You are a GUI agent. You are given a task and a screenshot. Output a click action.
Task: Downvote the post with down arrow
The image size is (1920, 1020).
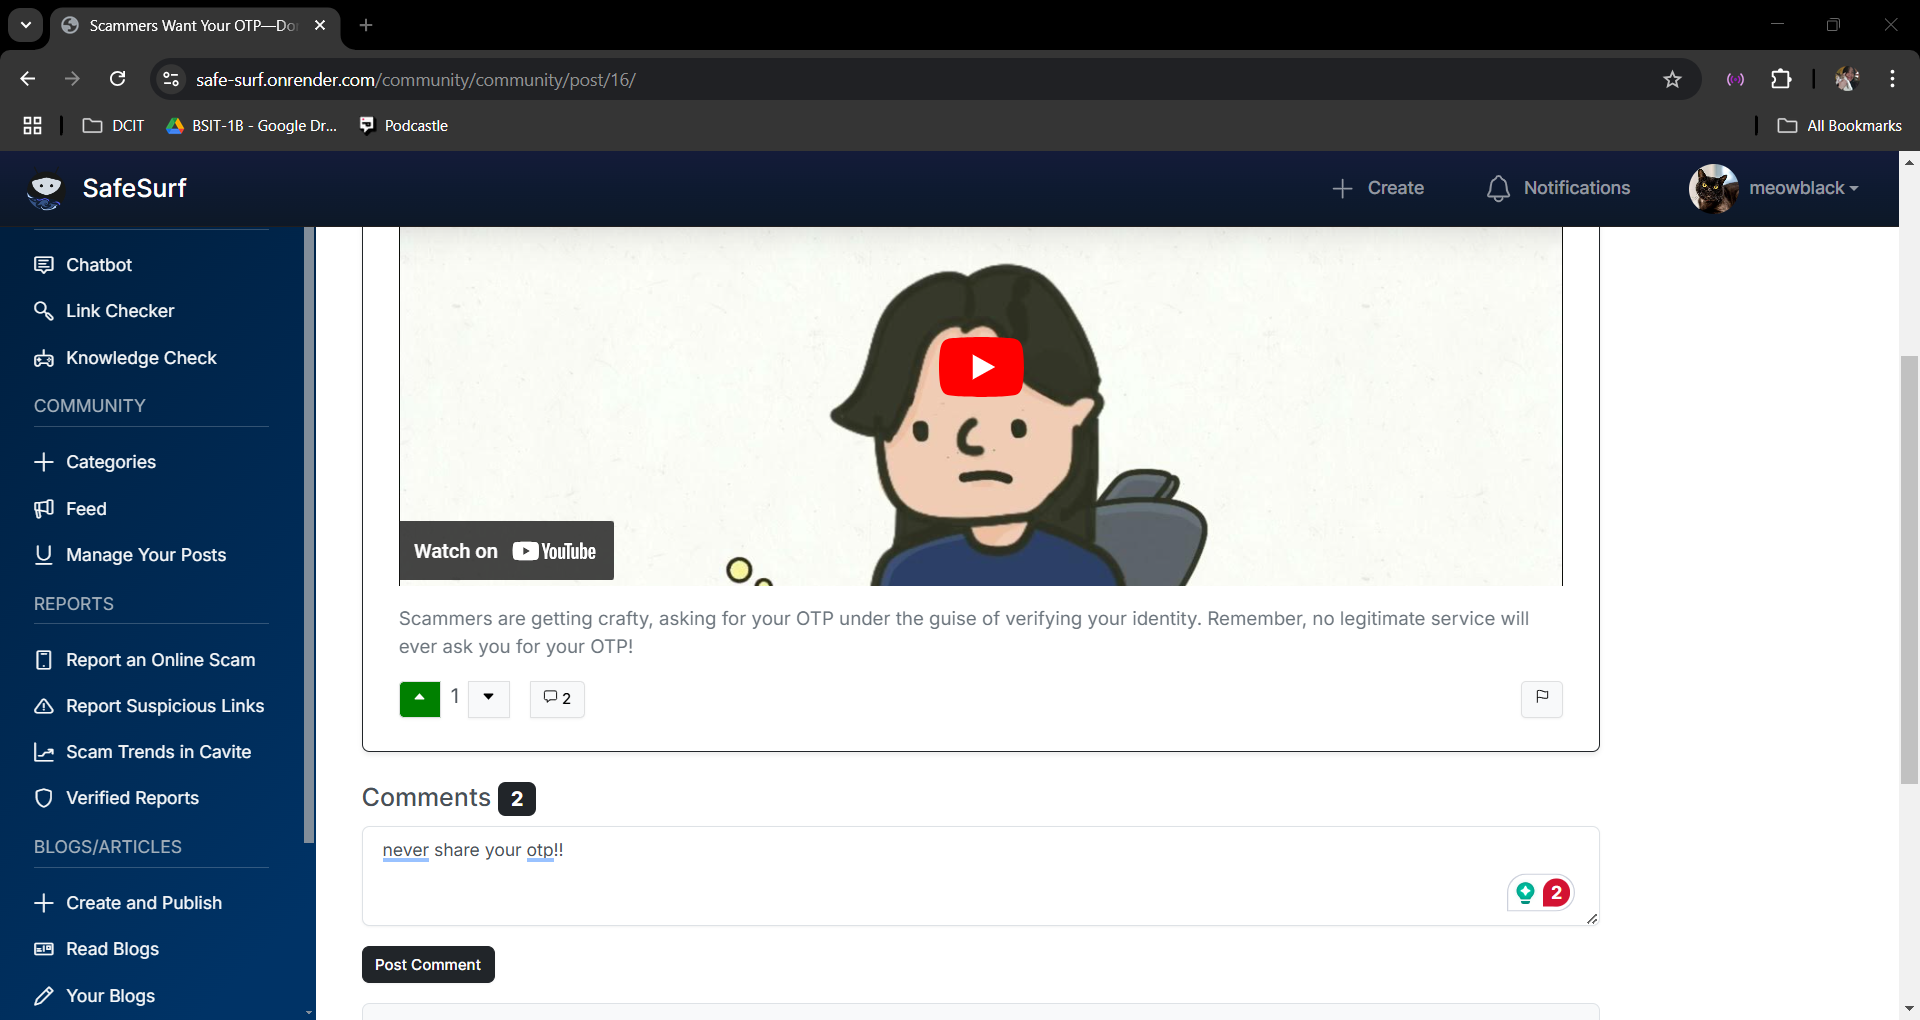(489, 698)
